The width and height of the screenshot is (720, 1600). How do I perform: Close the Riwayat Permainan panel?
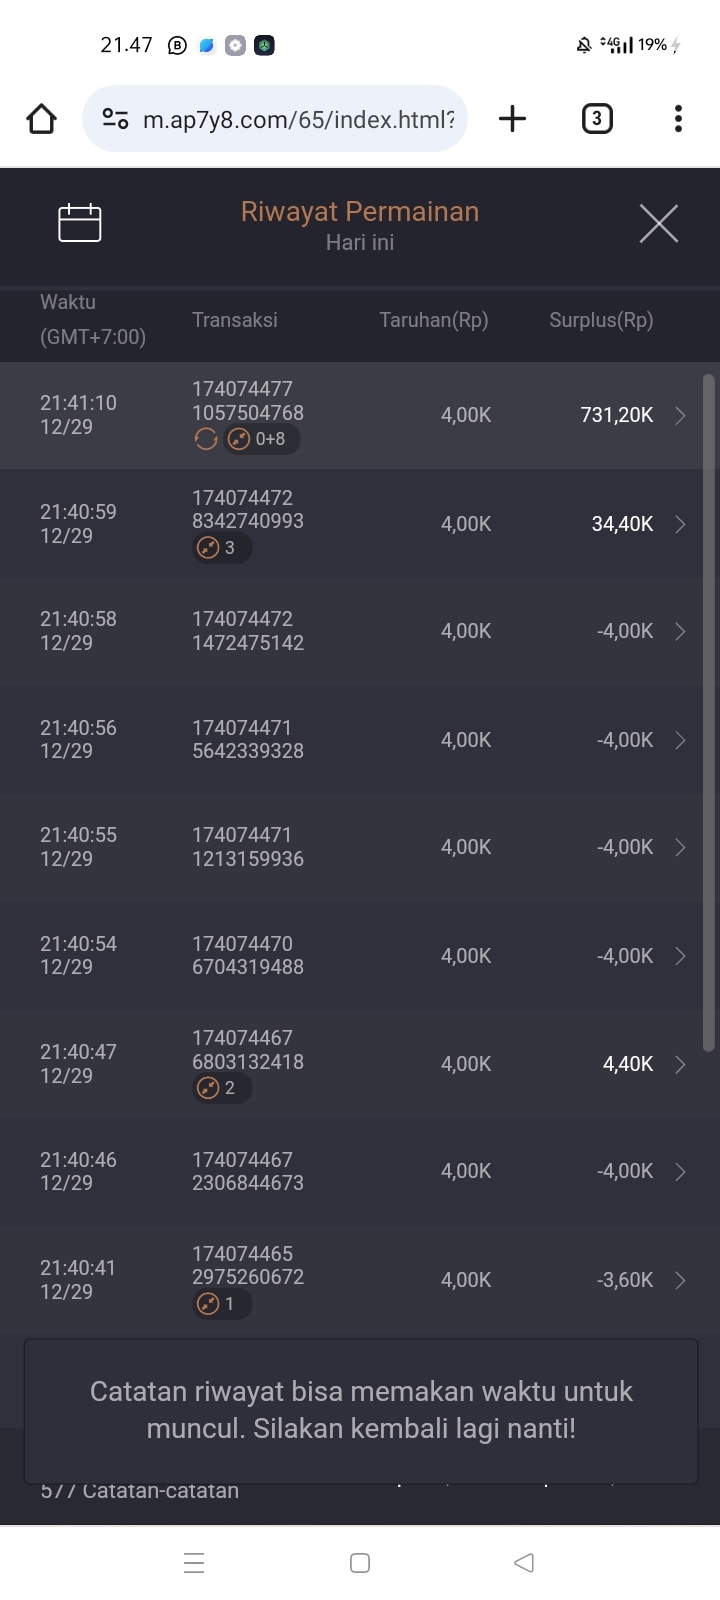(658, 223)
